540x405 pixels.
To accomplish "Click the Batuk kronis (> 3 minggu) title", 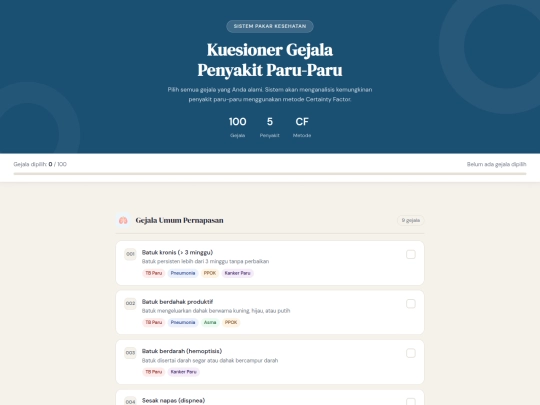I will tap(177, 252).
